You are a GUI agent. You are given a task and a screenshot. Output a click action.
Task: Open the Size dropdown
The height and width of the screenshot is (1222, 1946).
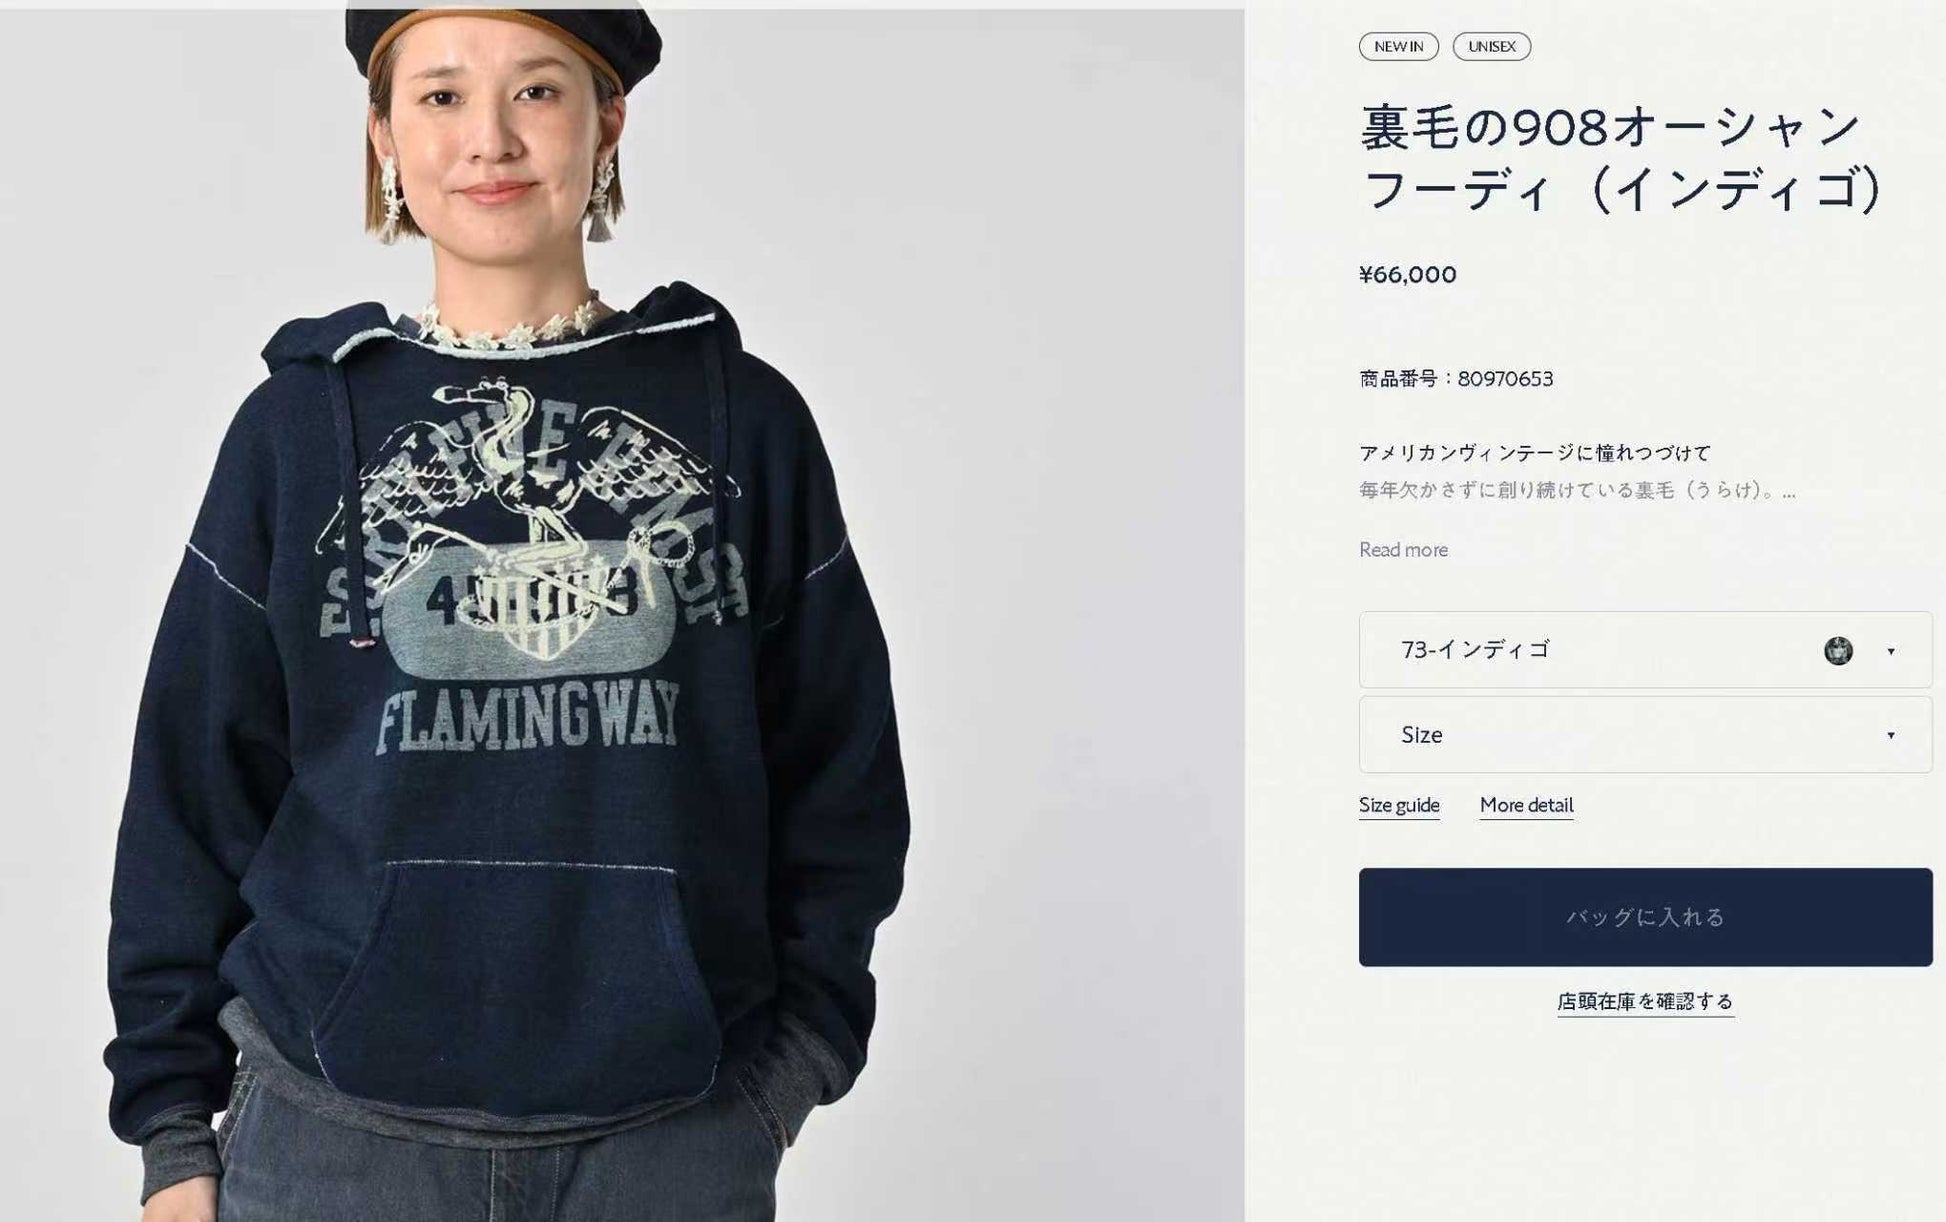pos(1645,735)
